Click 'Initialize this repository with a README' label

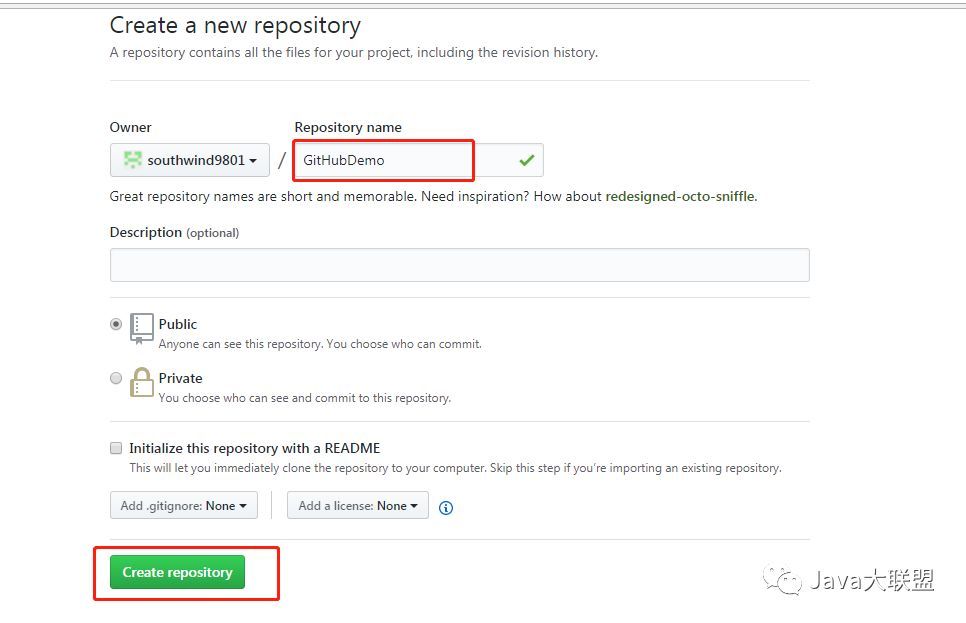coord(254,448)
